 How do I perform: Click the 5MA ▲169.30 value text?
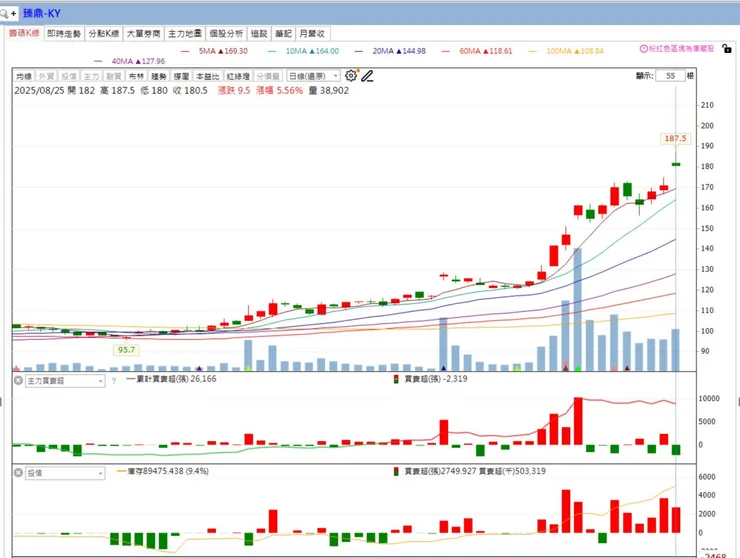[223, 51]
